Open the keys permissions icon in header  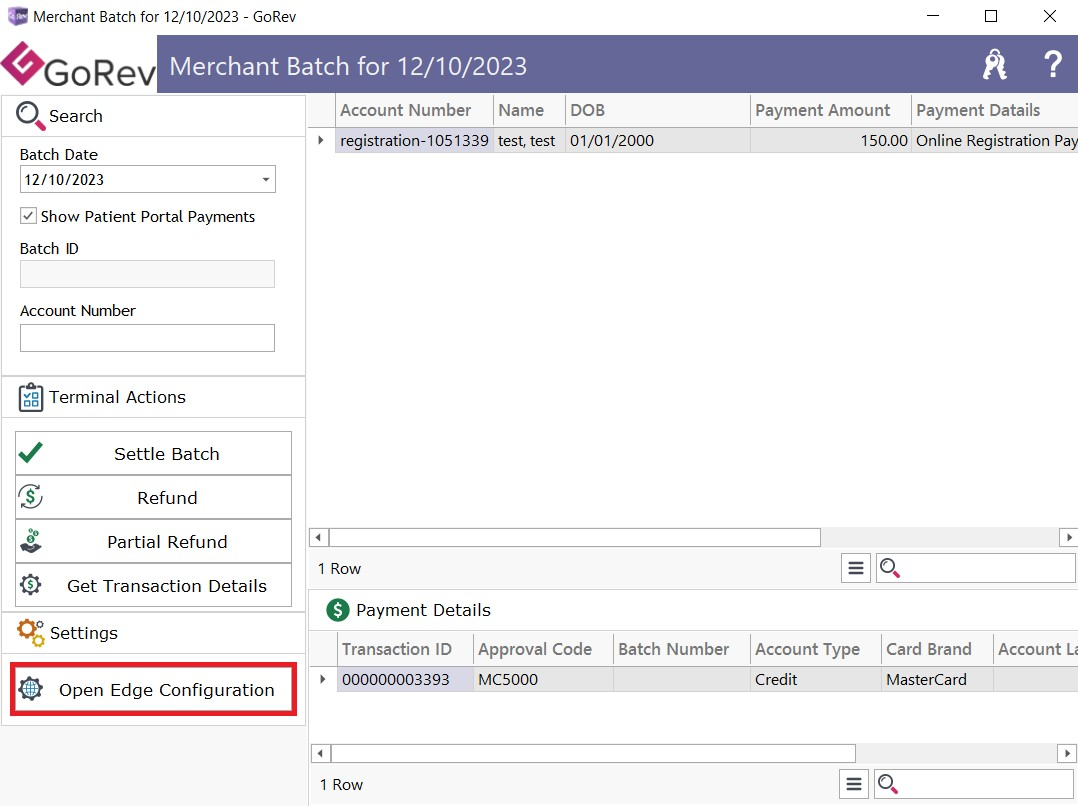(994, 65)
